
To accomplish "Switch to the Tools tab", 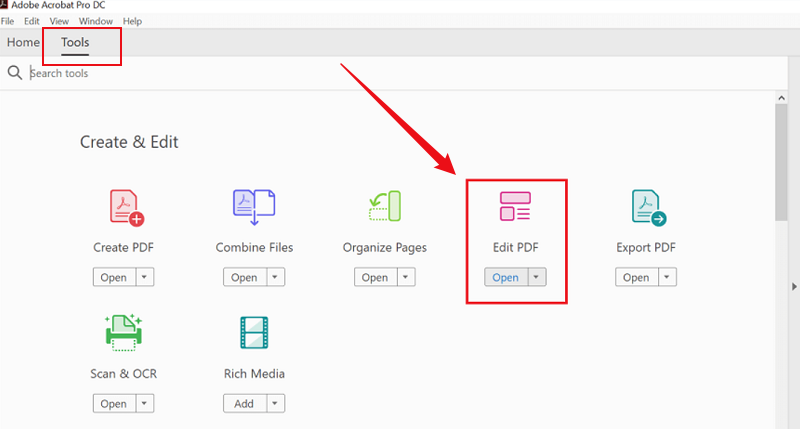I will tap(75, 42).
